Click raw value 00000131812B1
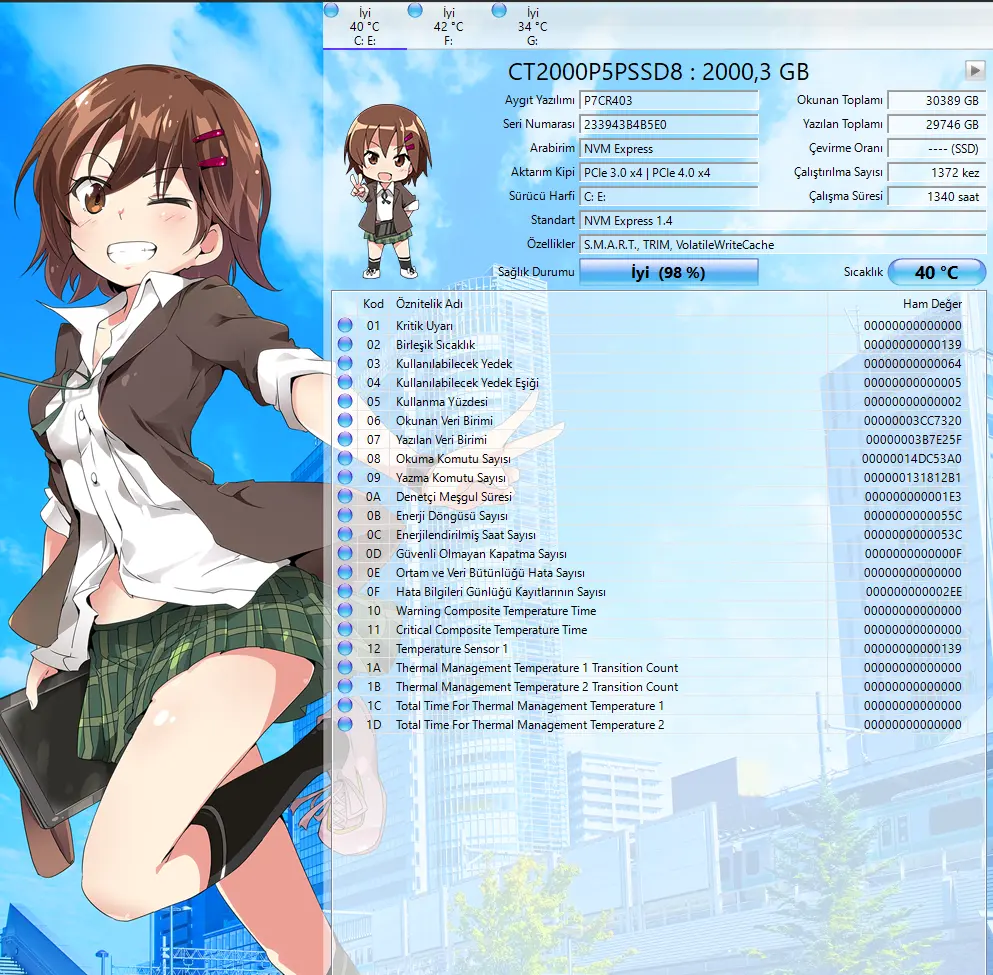Image resolution: width=993 pixels, height=975 pixels. click(912, 477)
